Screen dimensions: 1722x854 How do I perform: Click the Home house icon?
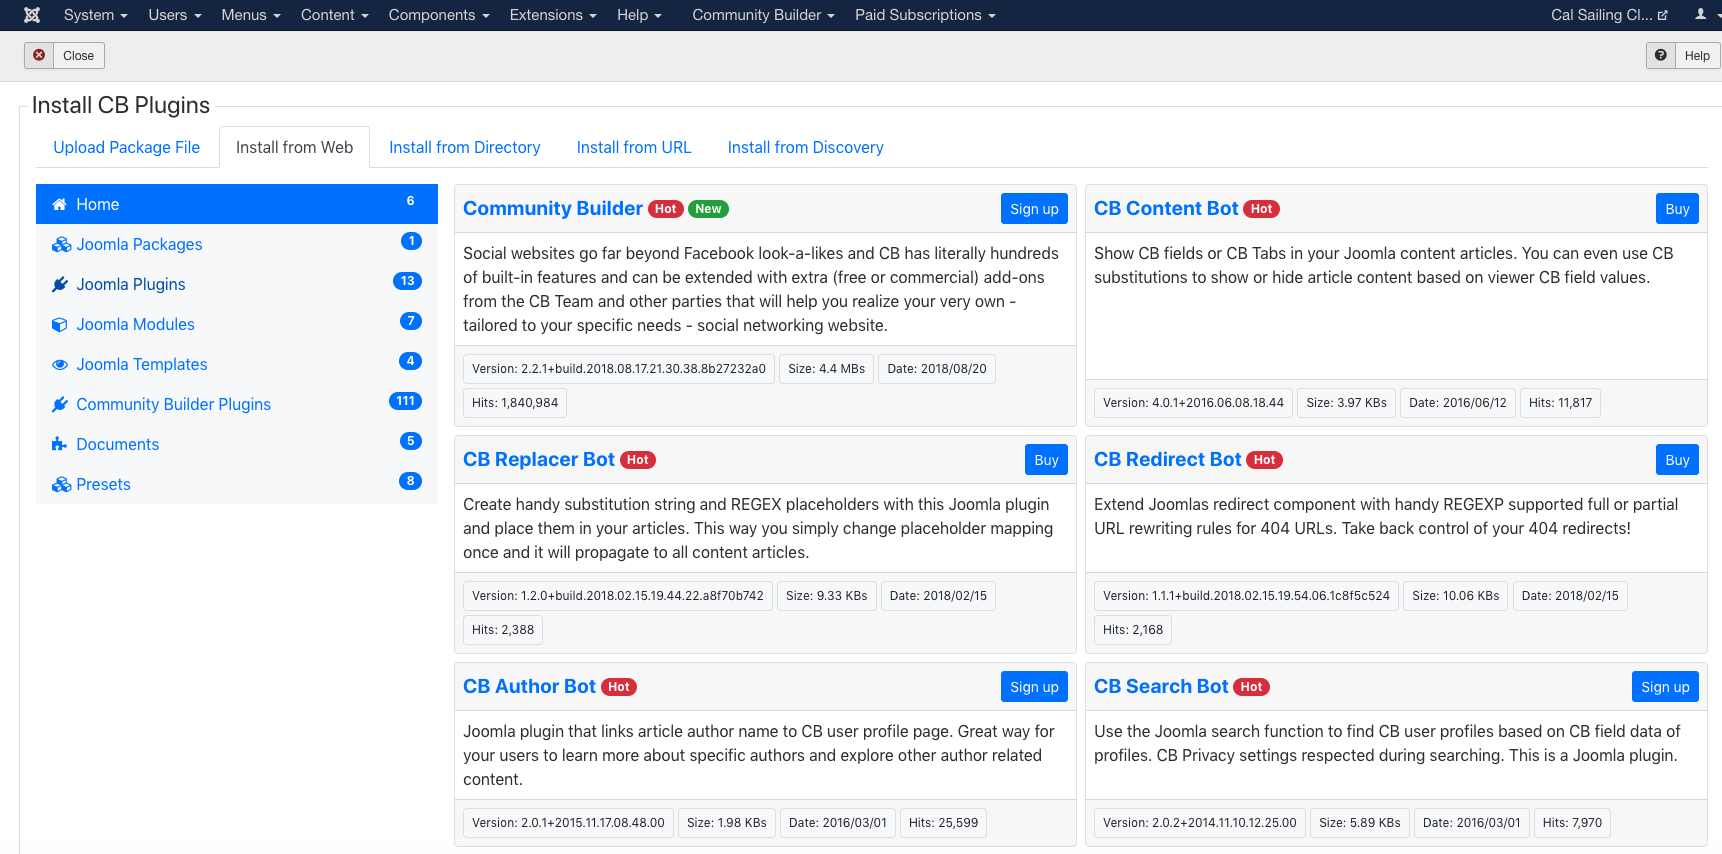(x=59, y=204)
